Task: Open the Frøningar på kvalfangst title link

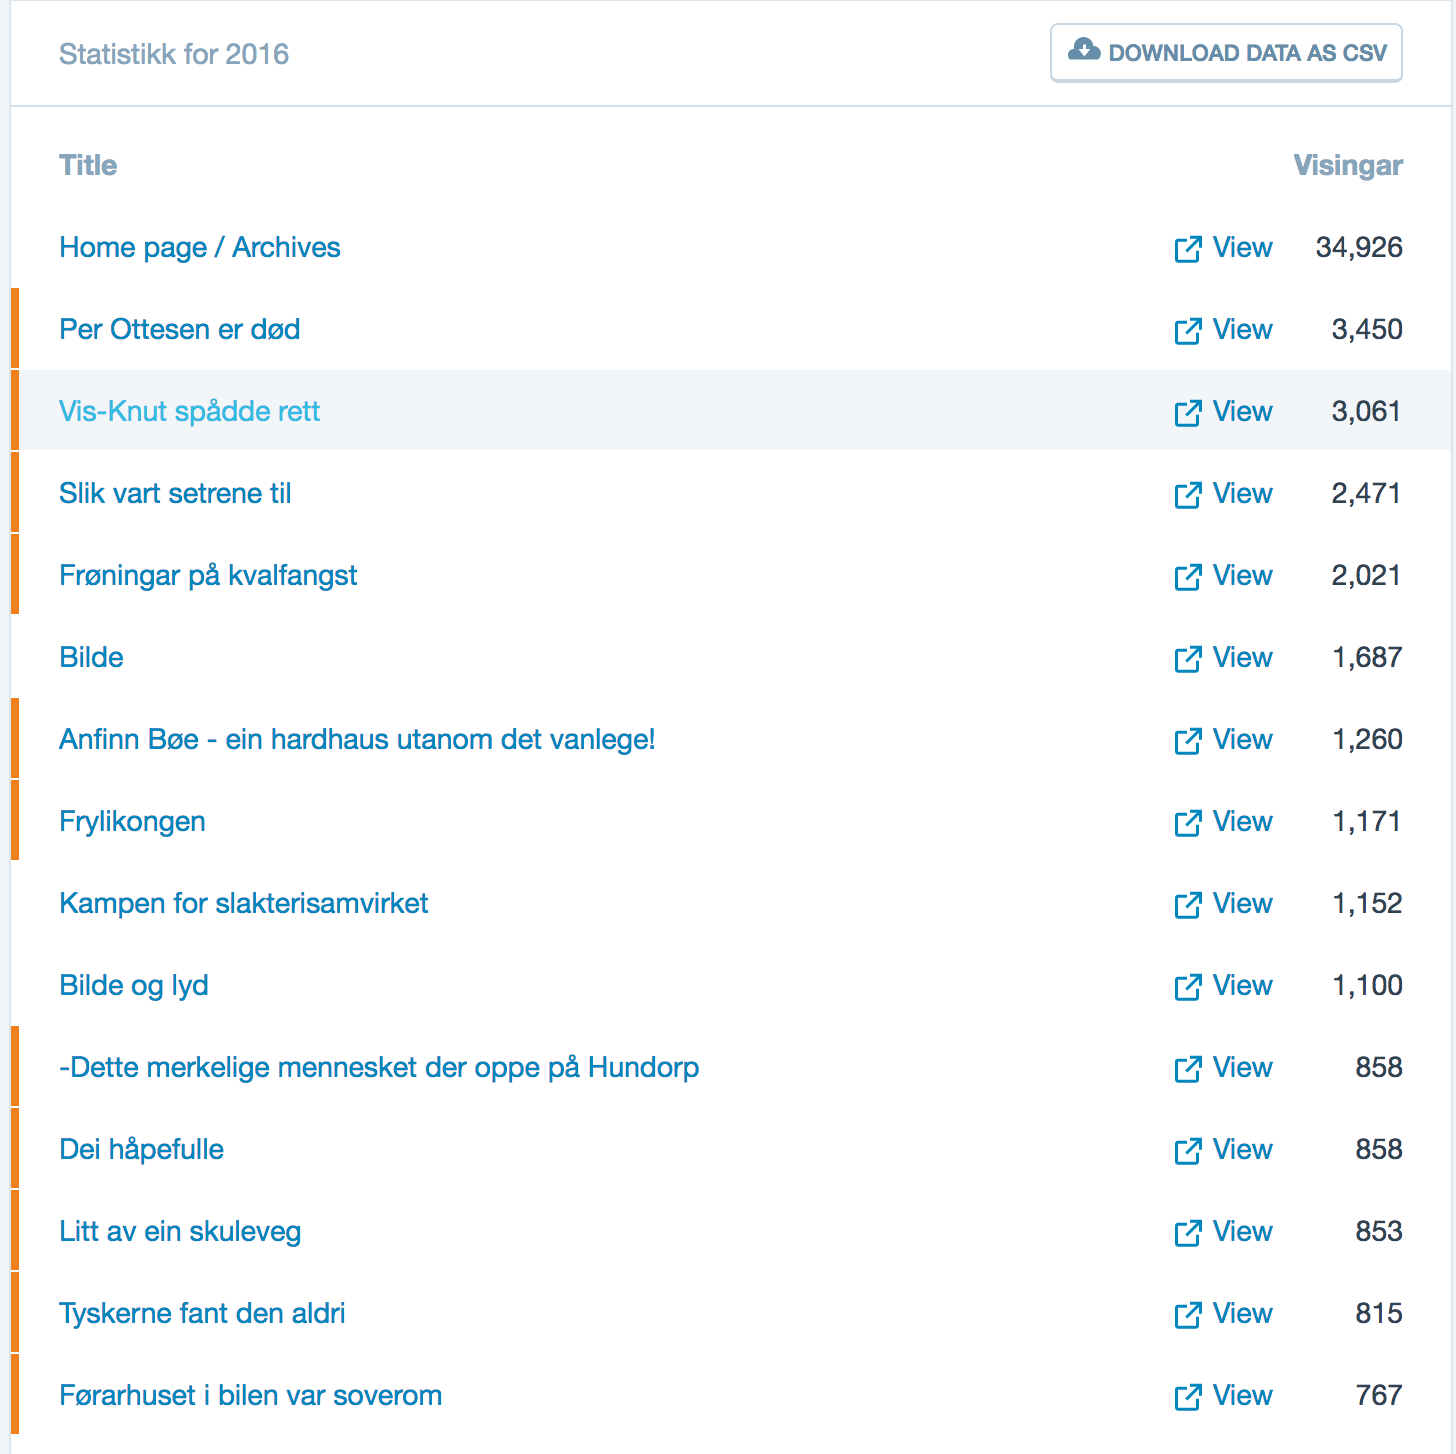Action: (x=208, y=576)
